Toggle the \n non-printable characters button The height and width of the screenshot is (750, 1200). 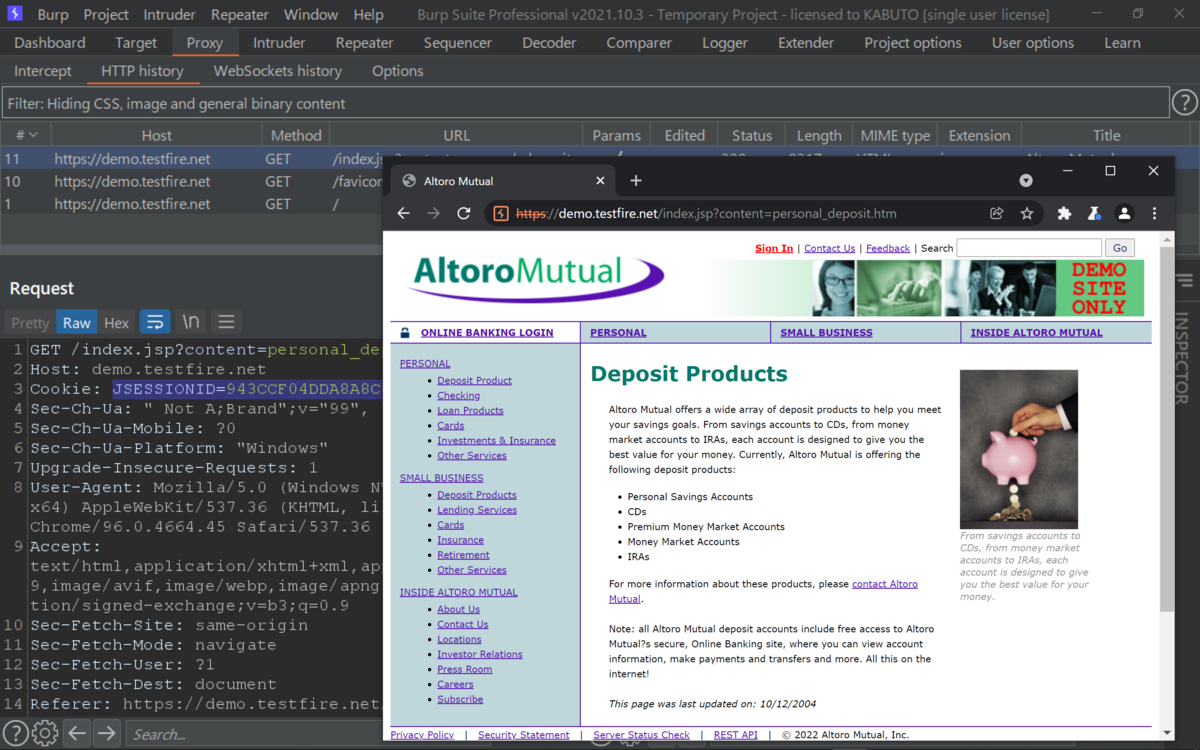(x=191, y=322)
